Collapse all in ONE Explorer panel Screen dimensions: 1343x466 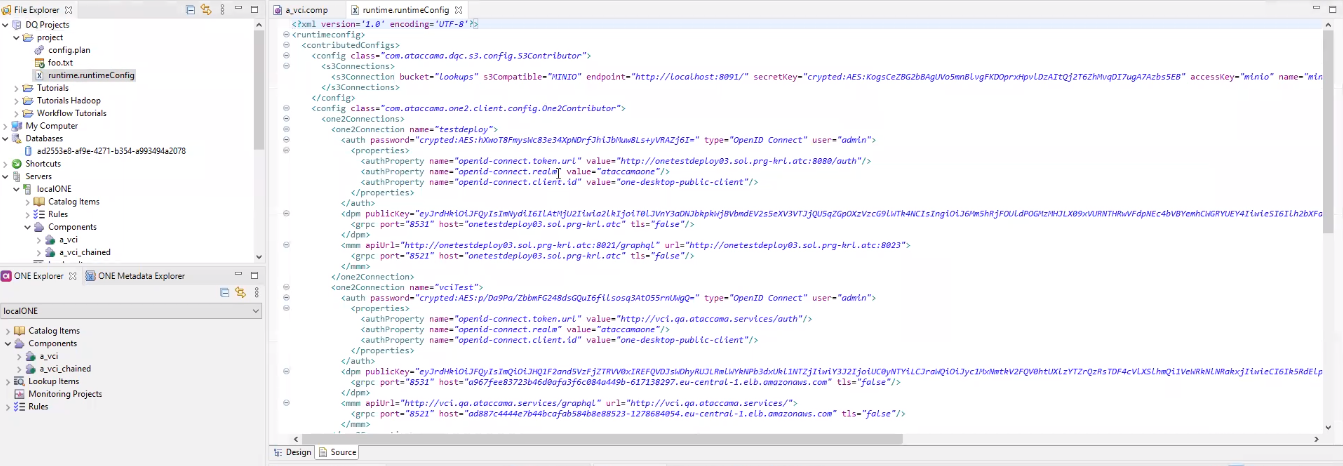[x=224, y=292]
